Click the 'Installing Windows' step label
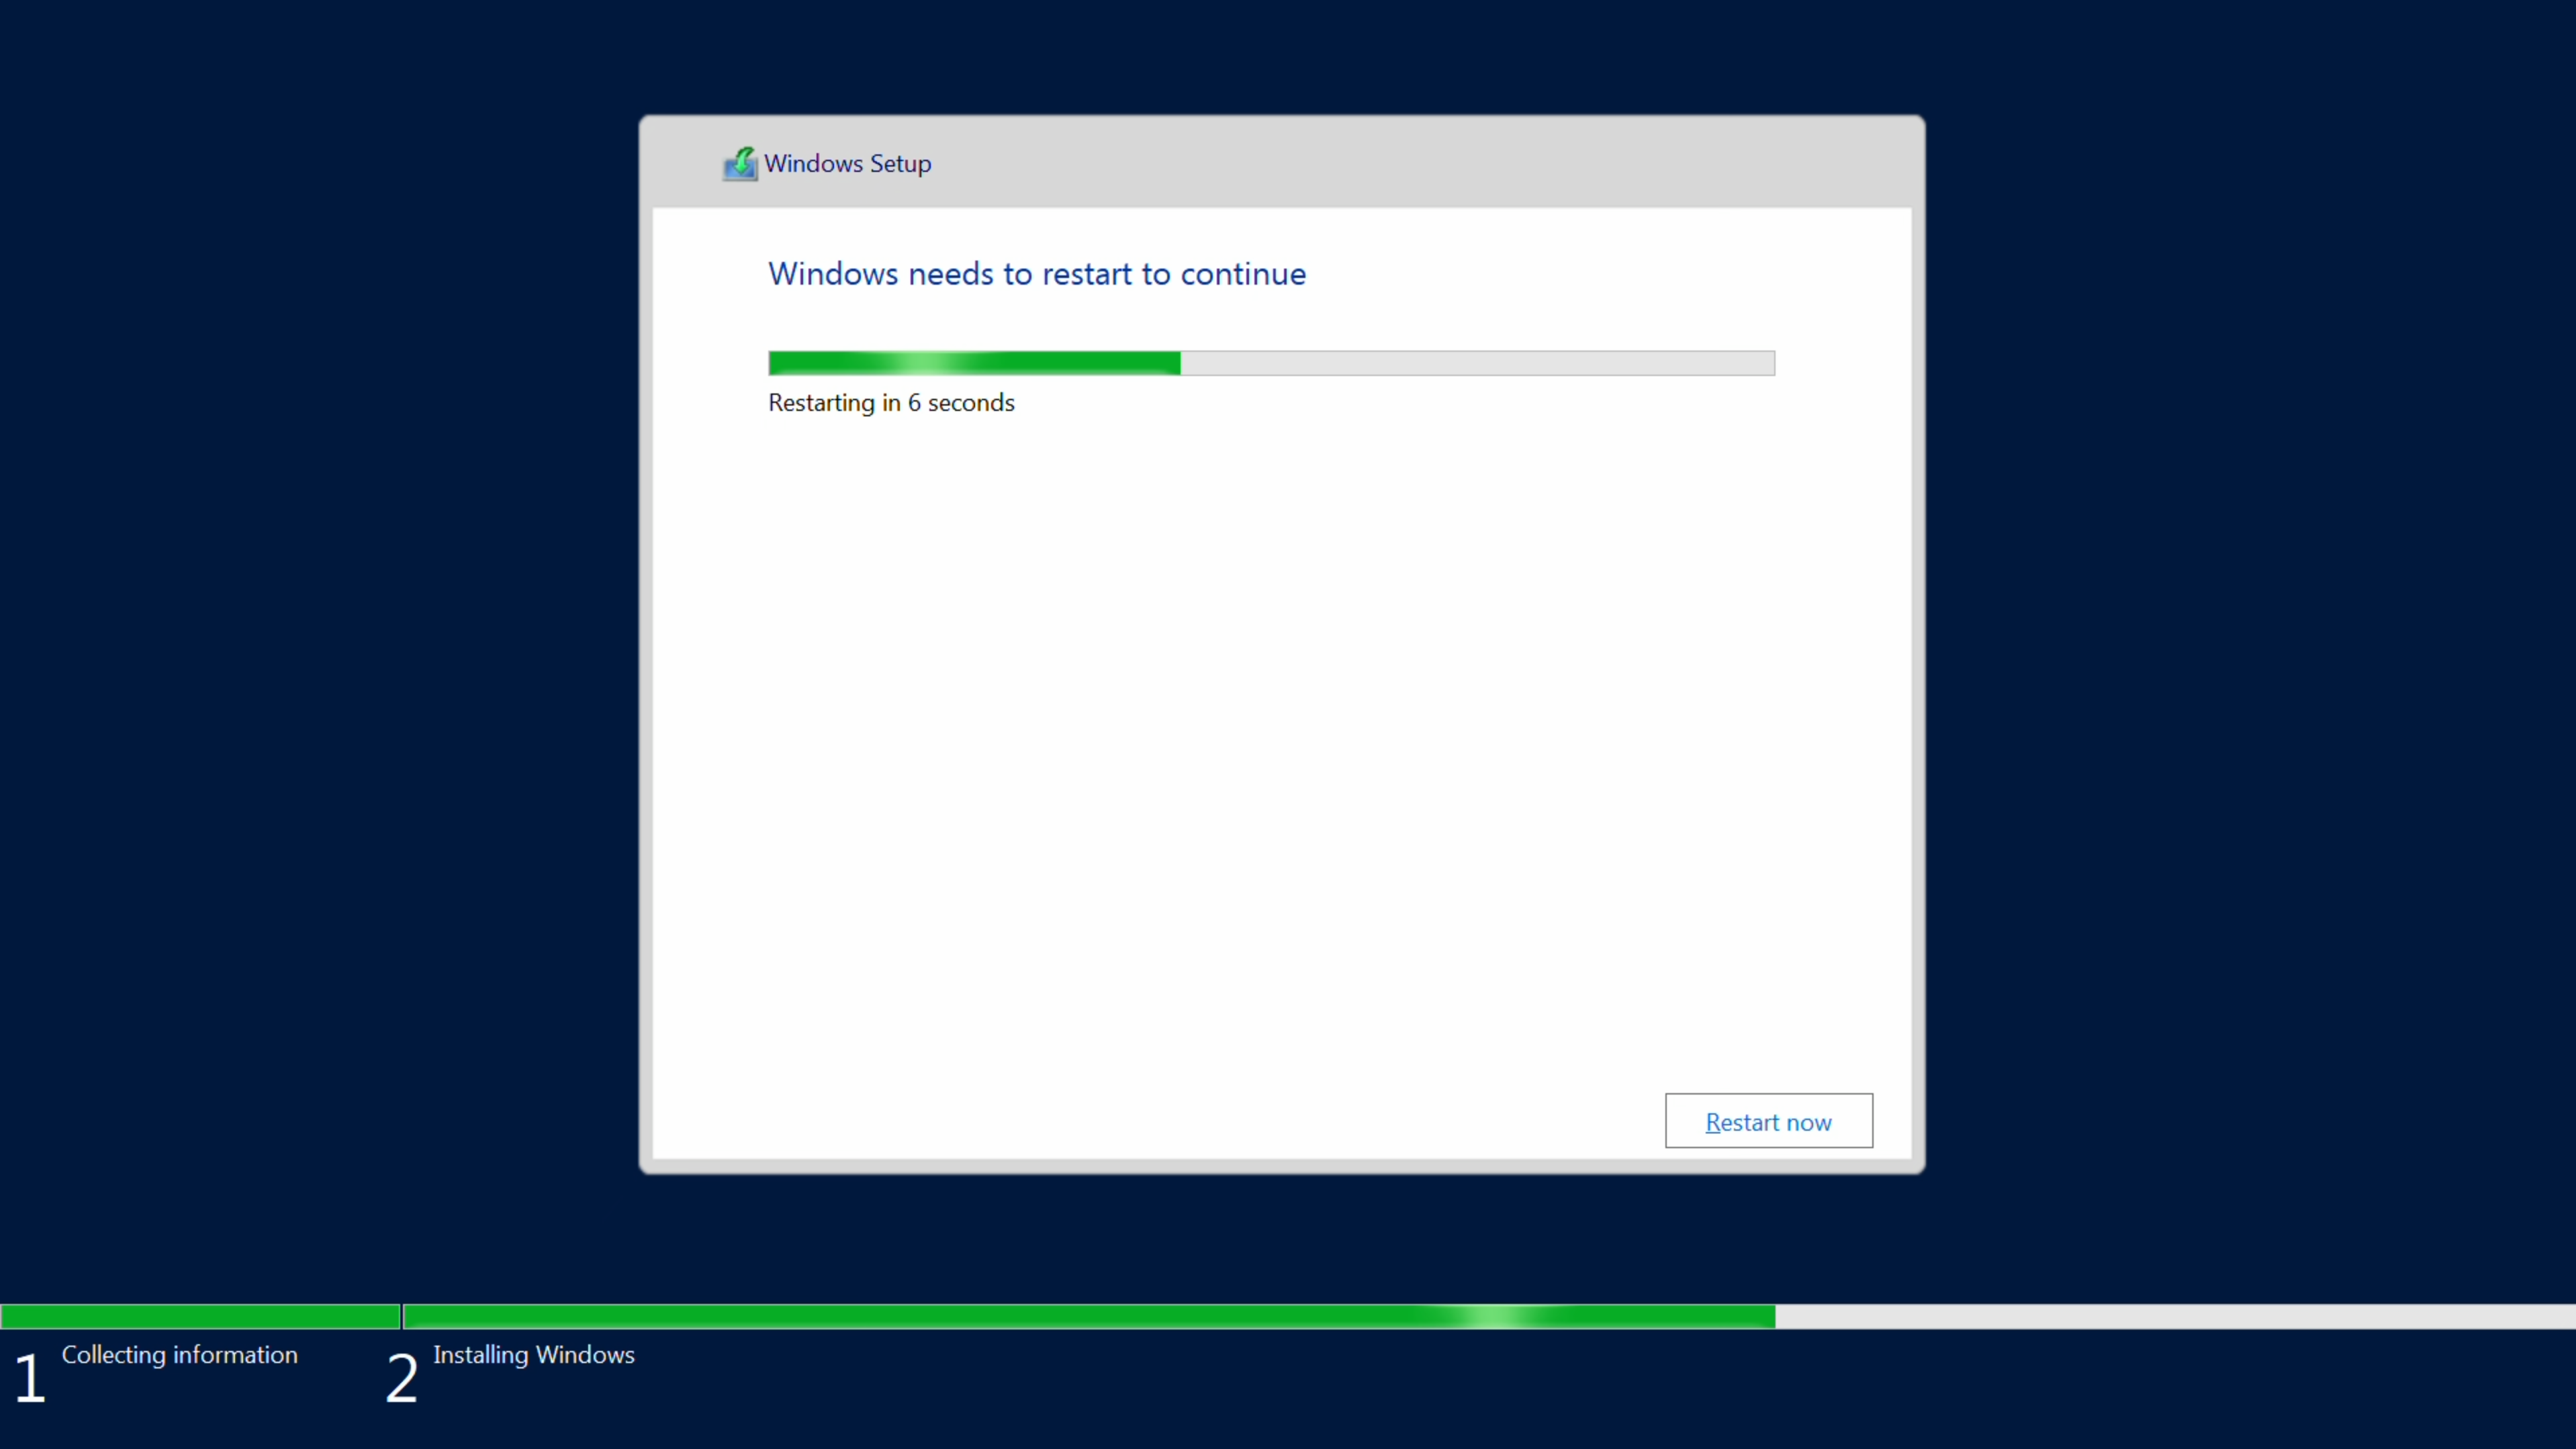This screenshot has width=2576, height=1449. tap(534, 1355)
